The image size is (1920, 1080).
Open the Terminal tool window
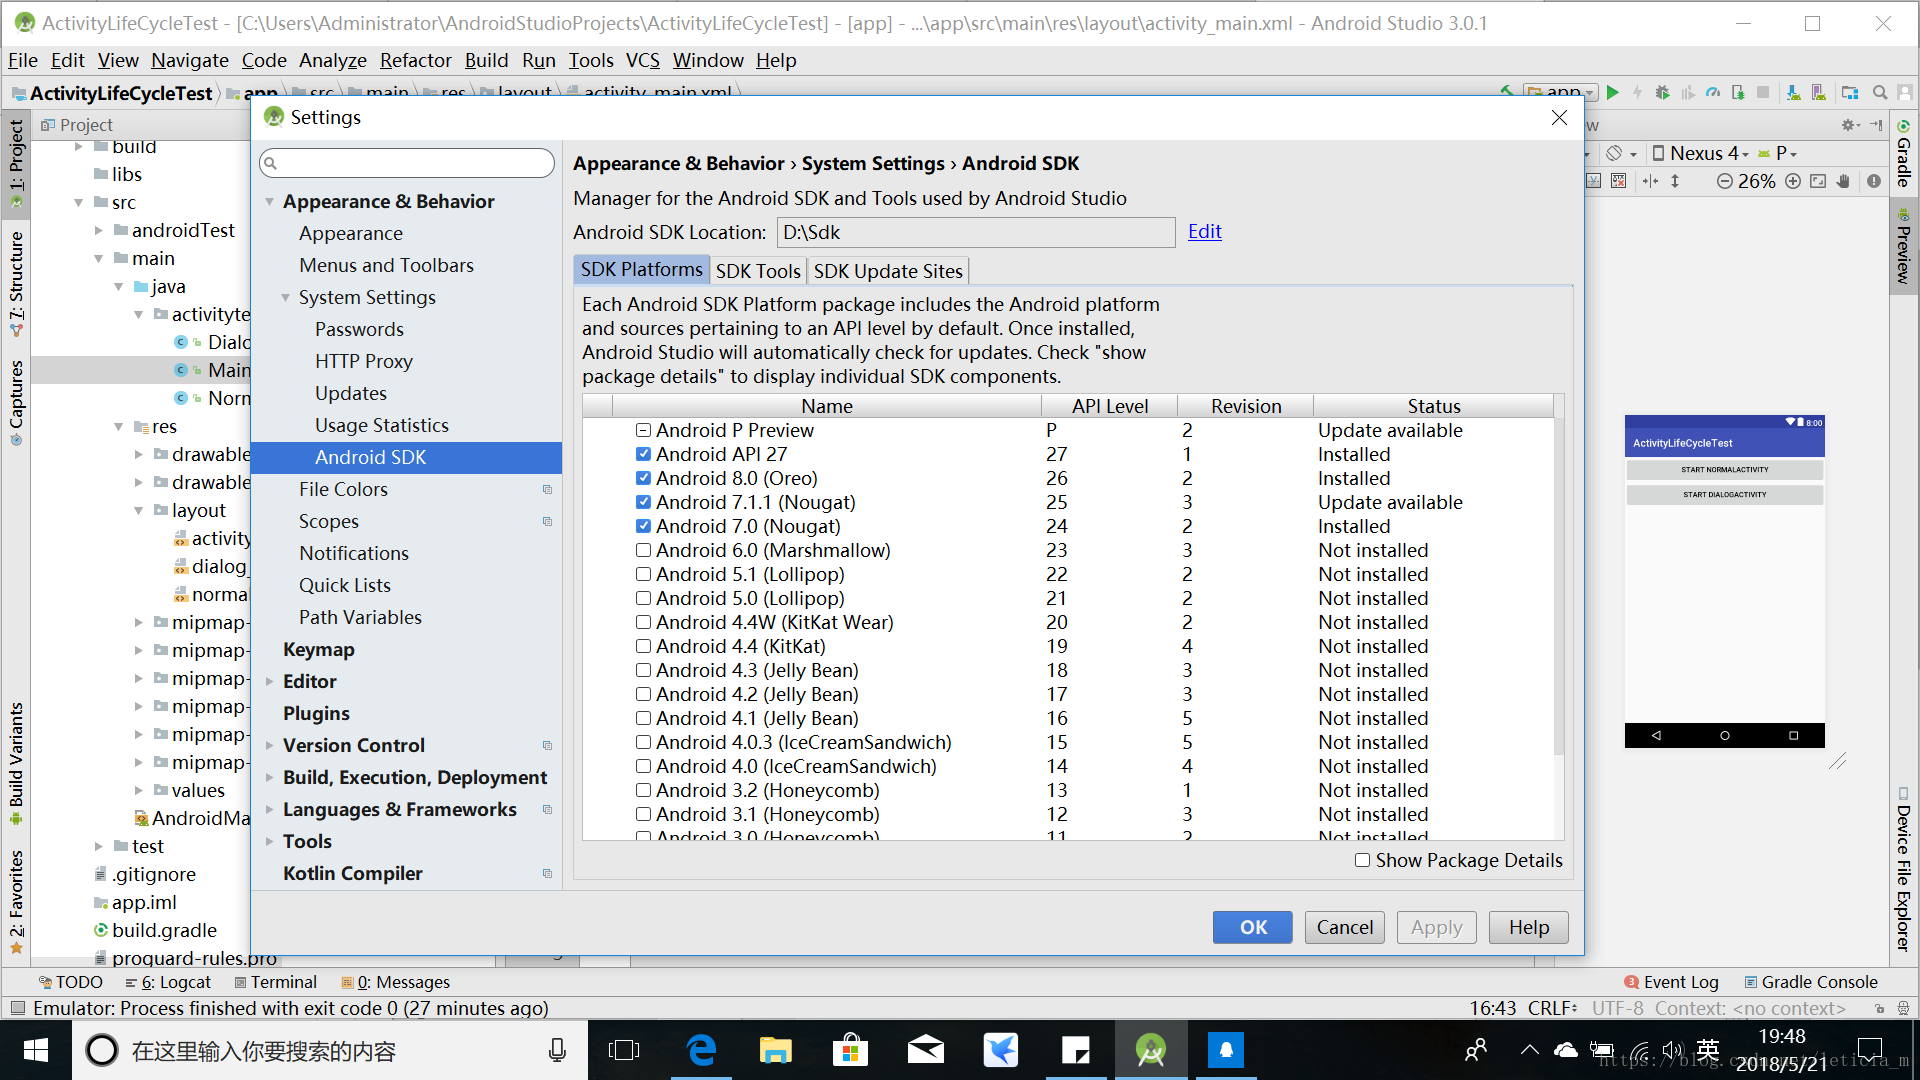pyautogui.click(x=275, y=982)
